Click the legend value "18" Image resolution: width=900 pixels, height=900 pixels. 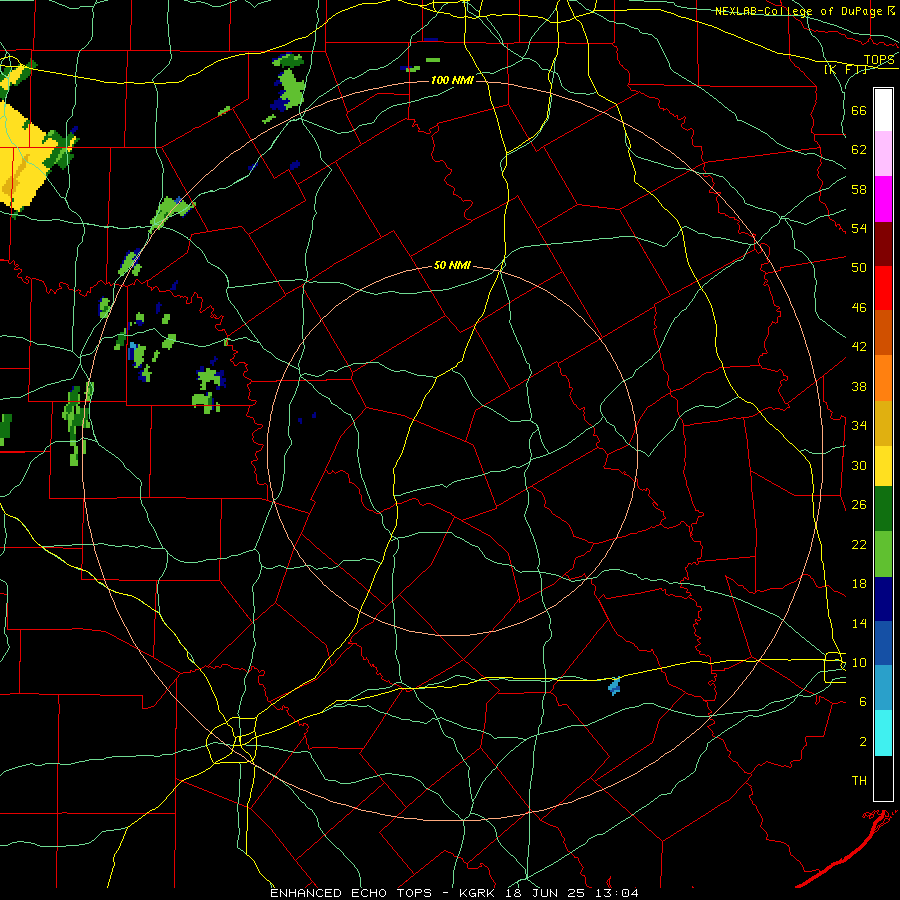pos(859,584)
